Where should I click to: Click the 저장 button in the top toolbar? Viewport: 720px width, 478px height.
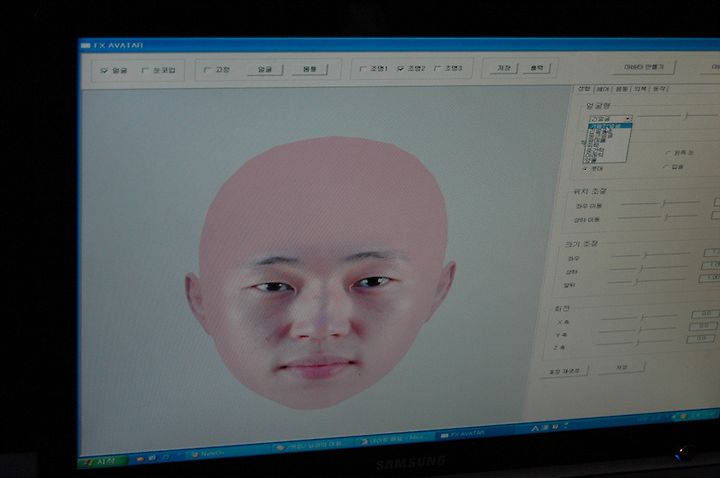point(503,68)
